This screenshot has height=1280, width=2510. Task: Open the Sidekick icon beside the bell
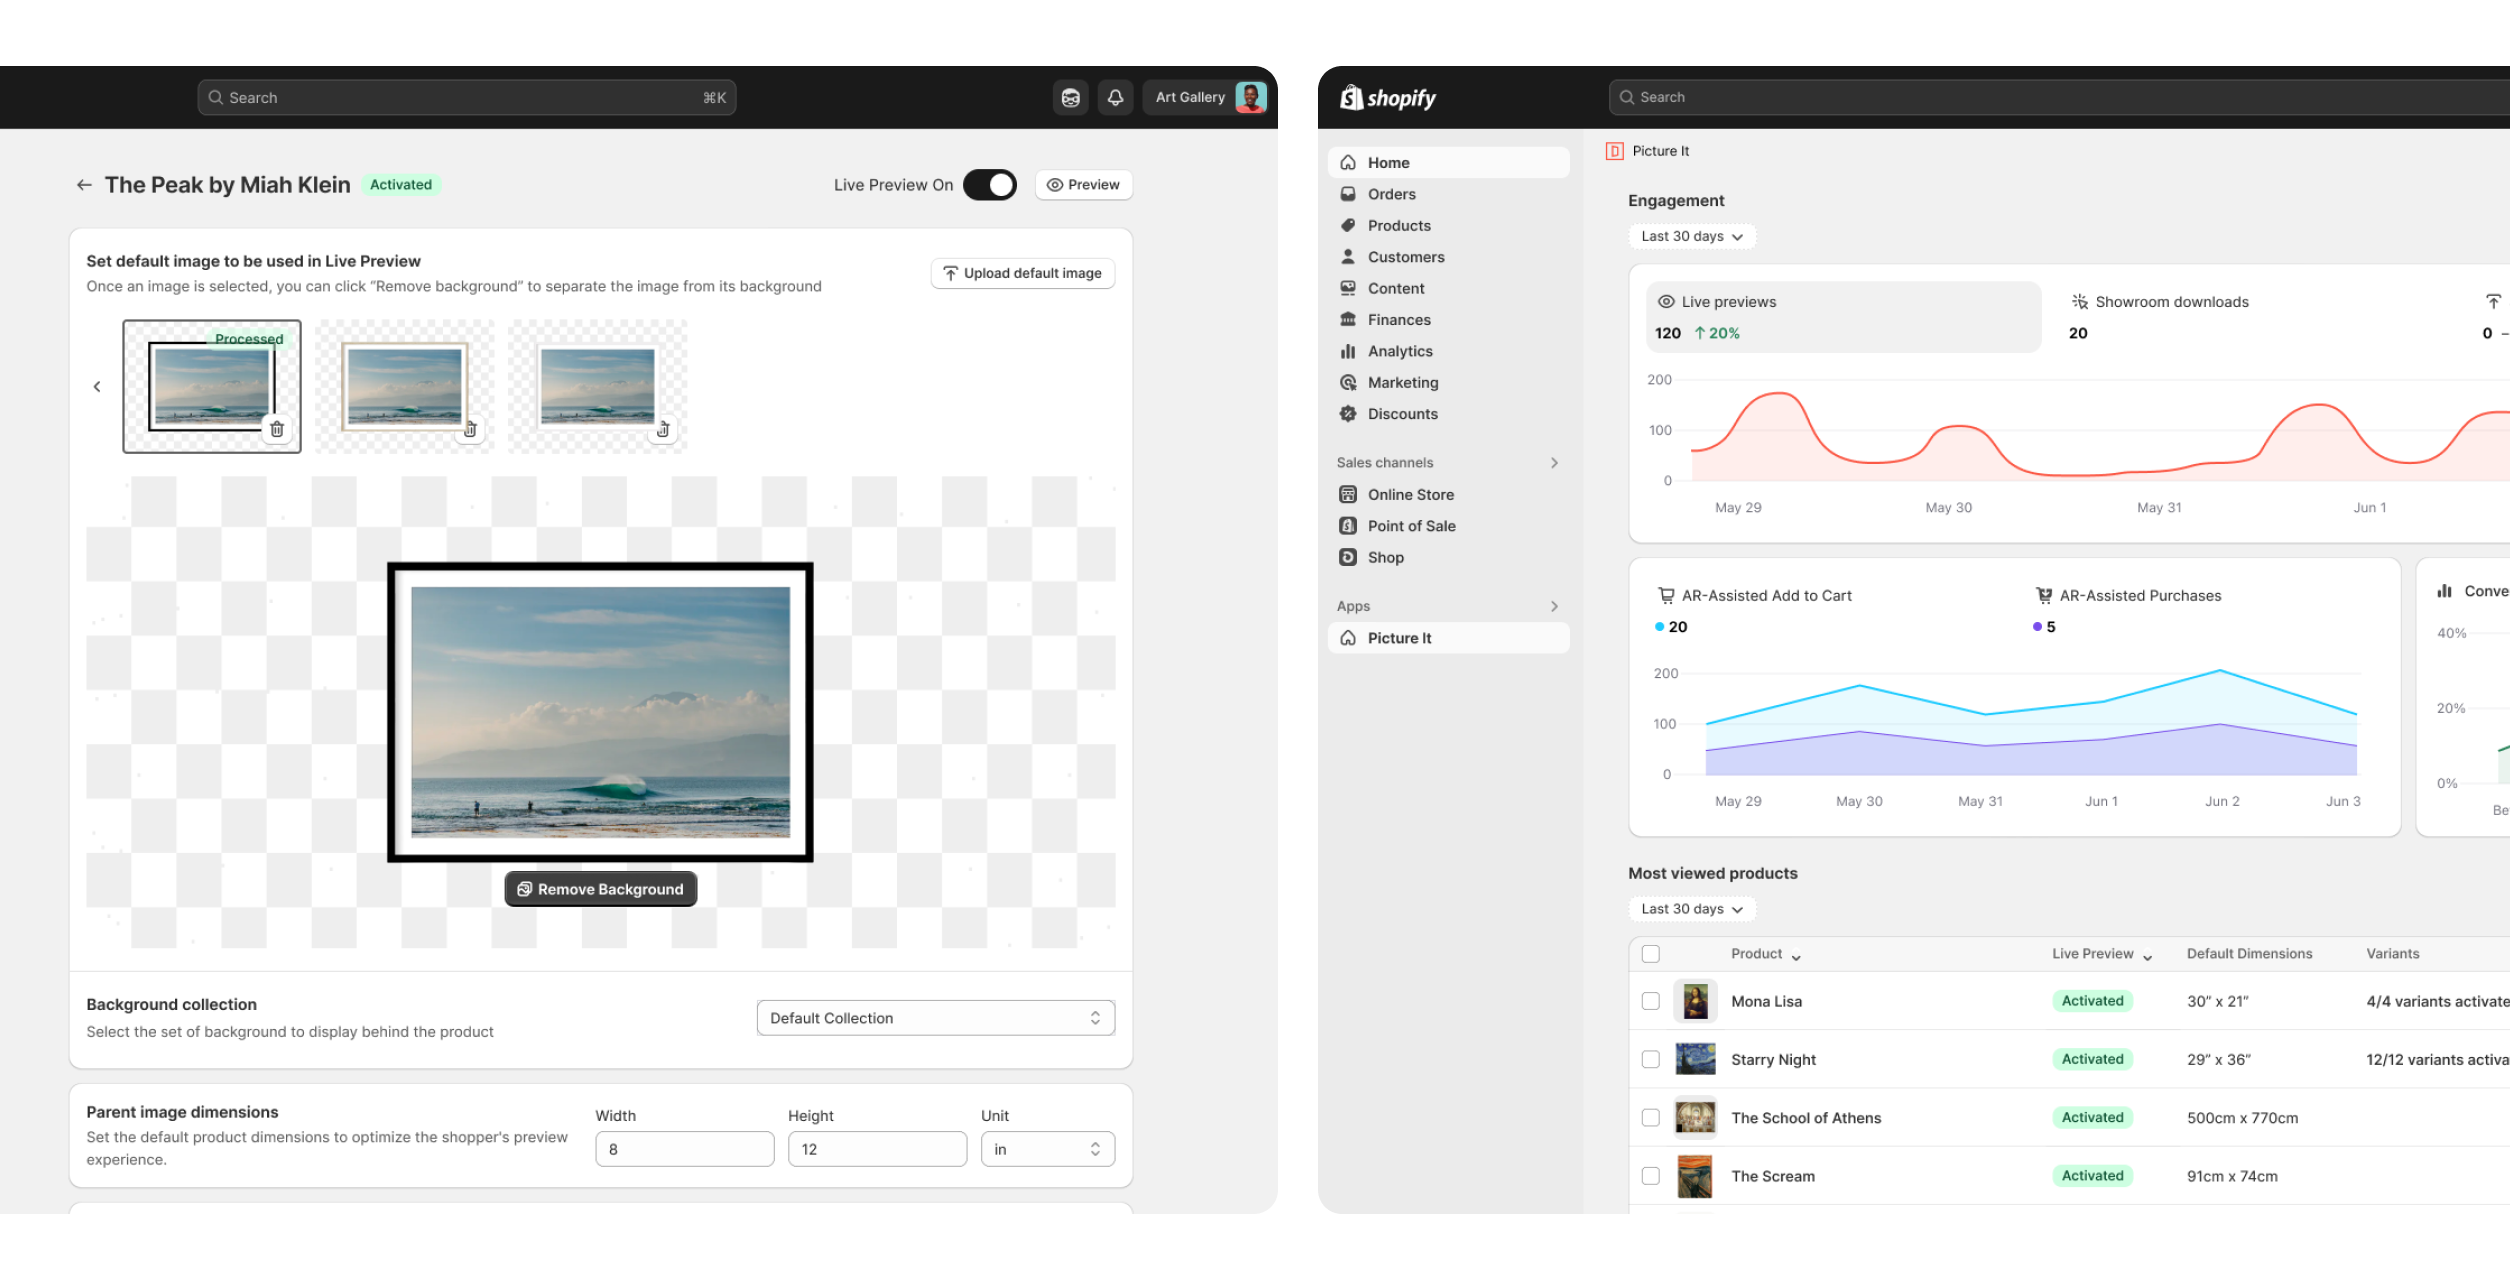[1071, 97]
